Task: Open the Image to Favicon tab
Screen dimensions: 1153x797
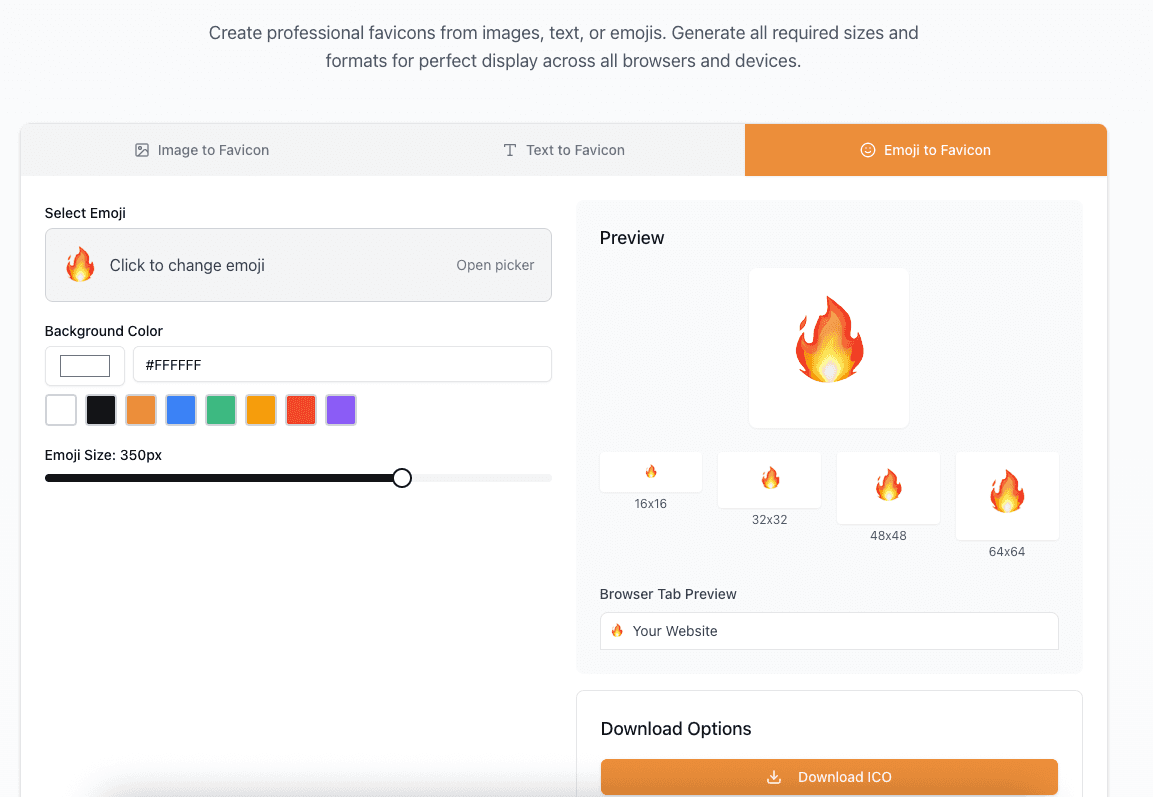Action: tap(202, 150)
